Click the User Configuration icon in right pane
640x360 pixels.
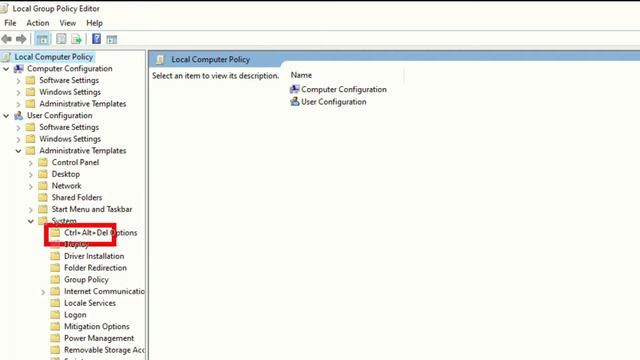point(295,102)
